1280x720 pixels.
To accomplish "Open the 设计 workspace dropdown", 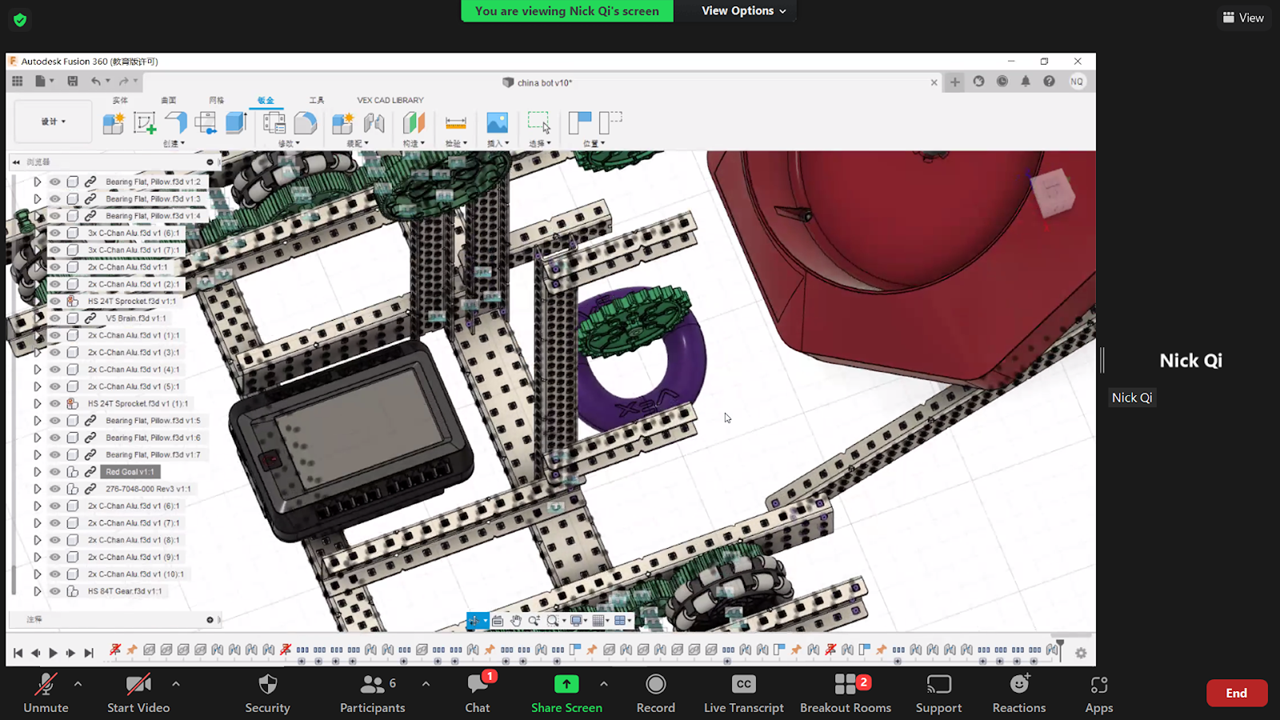I will click(53, 122).
